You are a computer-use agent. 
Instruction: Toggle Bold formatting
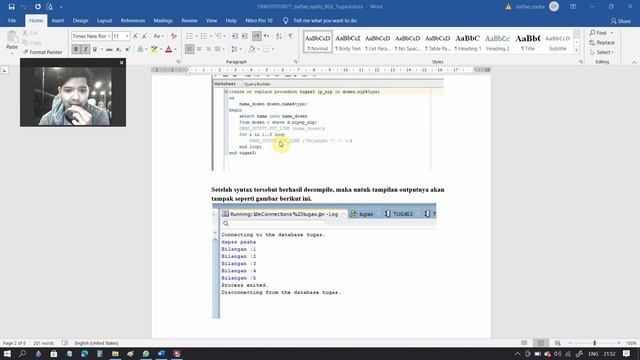[76, 49]
